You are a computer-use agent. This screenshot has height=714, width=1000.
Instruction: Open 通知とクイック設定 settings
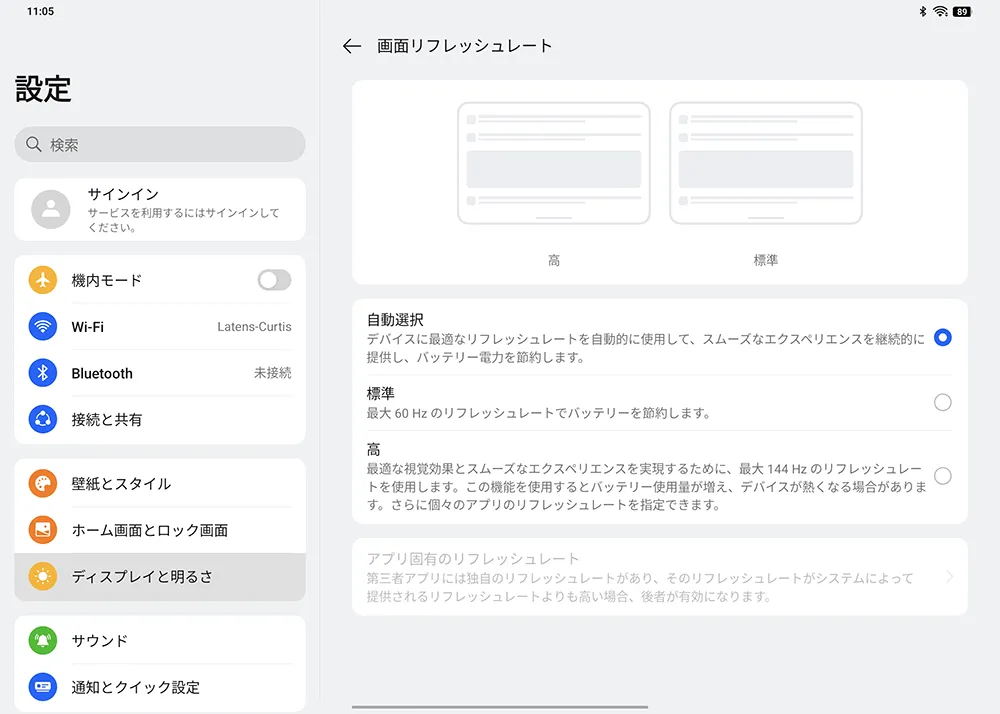point(160,687)
